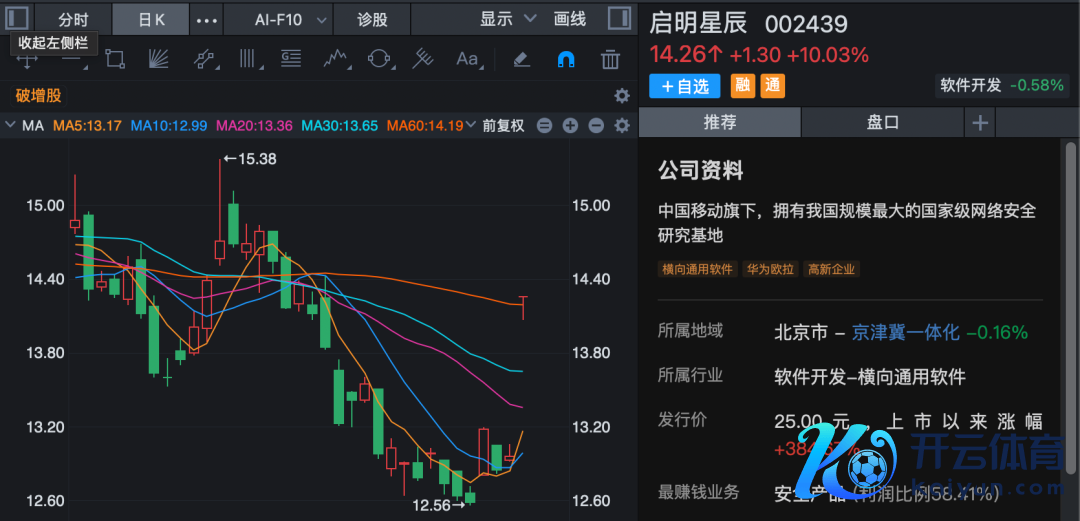Image resolution: width=1080 pixels, height=521 pixels.
Task: Pick the parallel channel drawing tool
Action: click(x=204, y=59)
